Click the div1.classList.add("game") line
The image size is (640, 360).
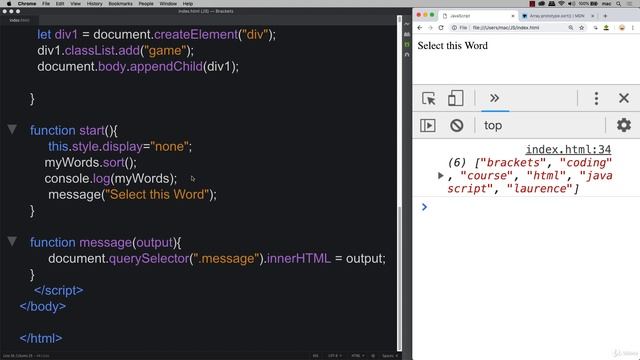(116, 51)
